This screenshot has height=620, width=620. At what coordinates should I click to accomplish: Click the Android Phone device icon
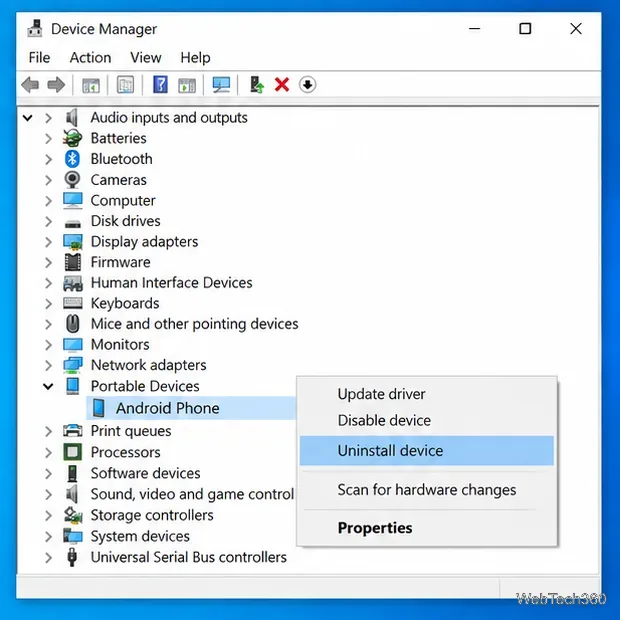98,408
